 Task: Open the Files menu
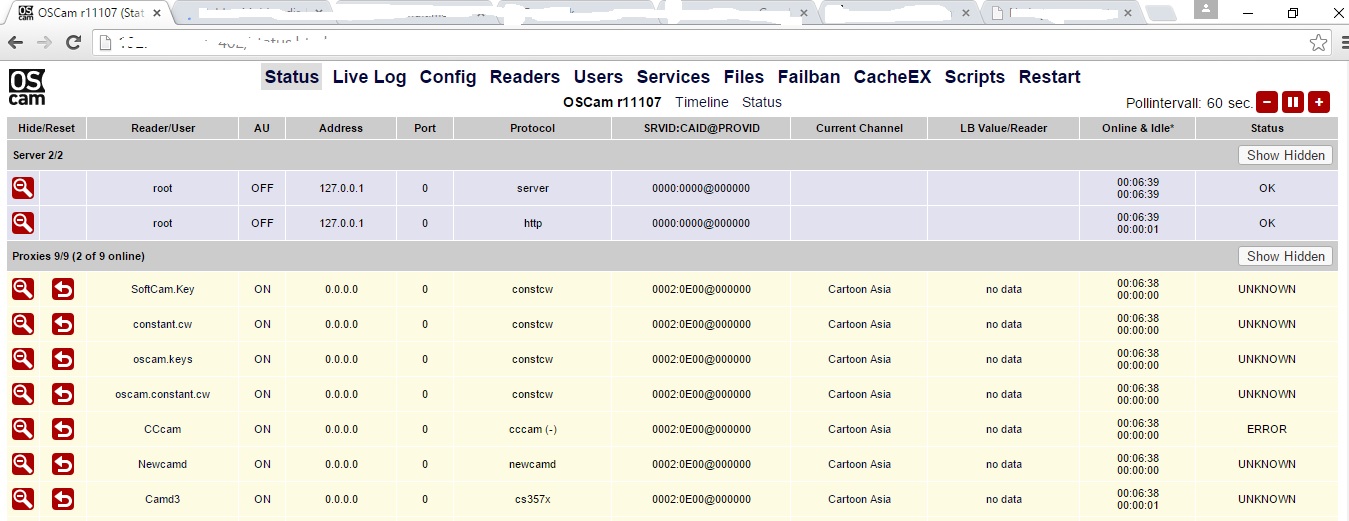744,77
